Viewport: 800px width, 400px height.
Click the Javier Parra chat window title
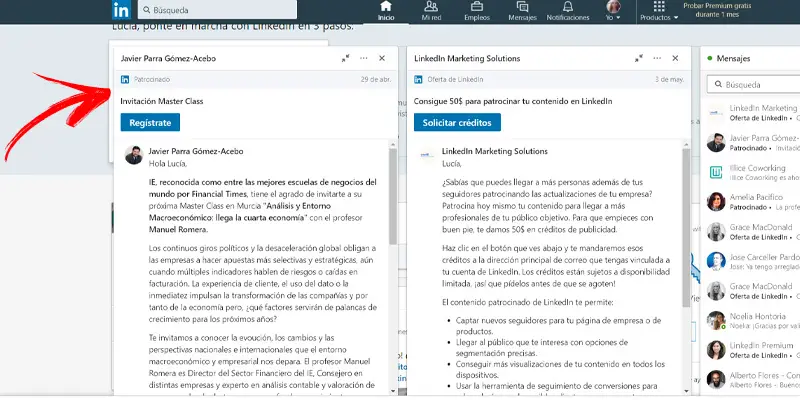tap(168, 59)
